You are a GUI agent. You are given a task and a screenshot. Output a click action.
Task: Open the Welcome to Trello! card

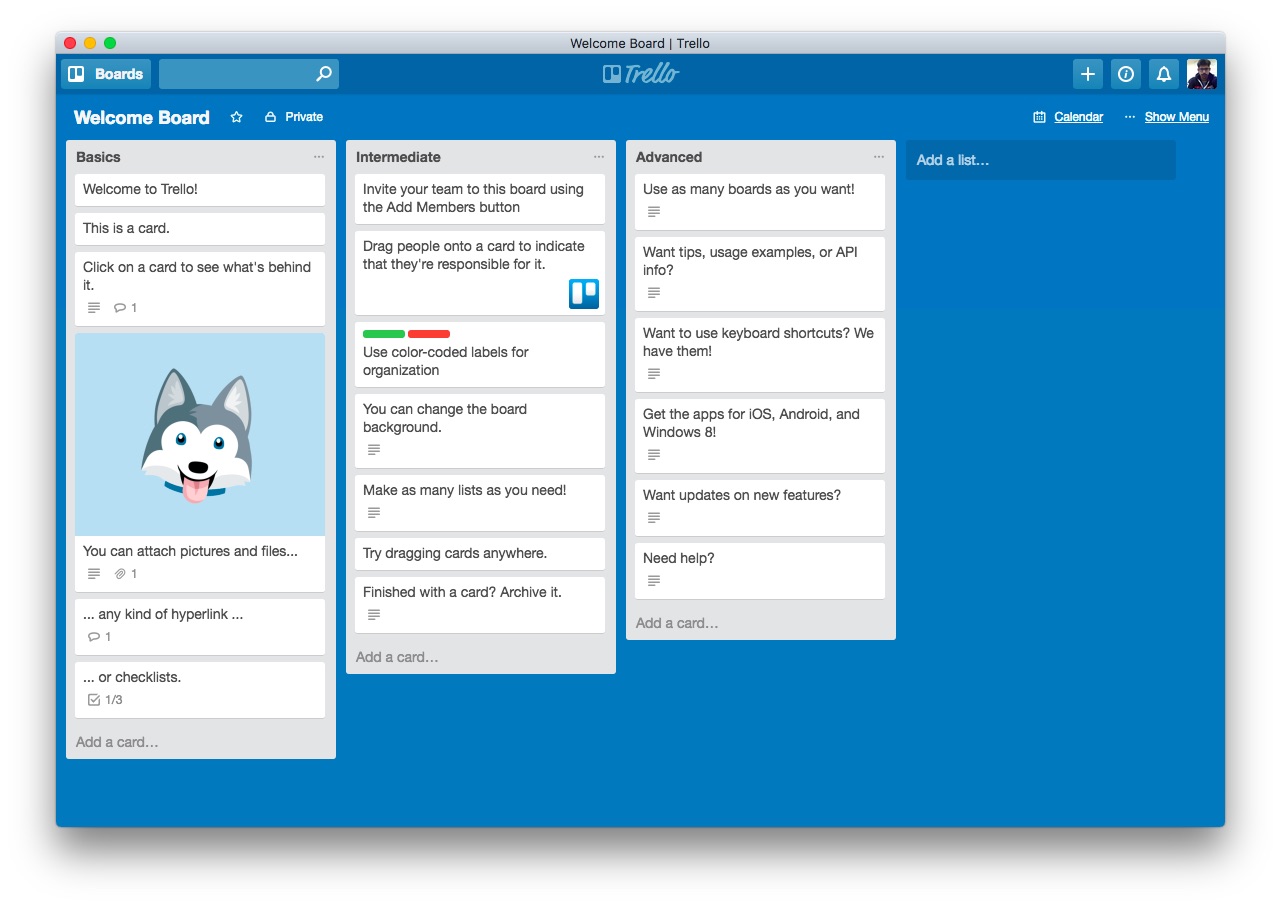click(x=200, y=190)
